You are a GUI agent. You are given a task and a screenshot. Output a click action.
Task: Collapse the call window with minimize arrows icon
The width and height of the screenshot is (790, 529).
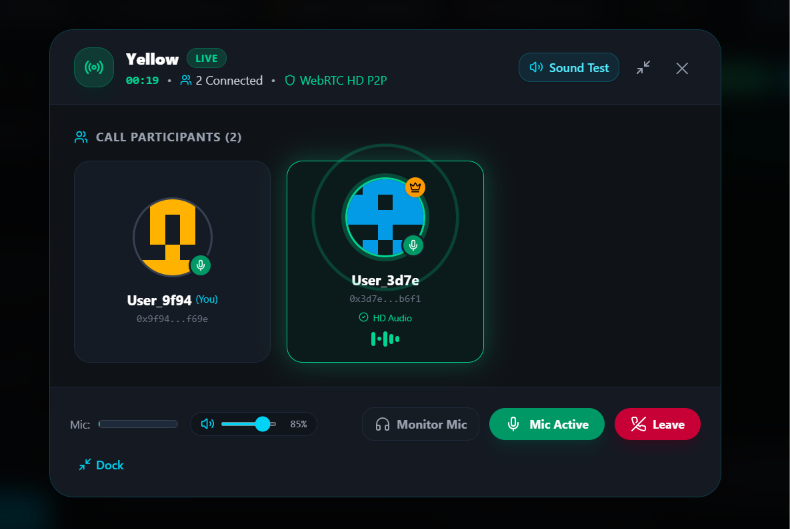[x=643, y=68]
